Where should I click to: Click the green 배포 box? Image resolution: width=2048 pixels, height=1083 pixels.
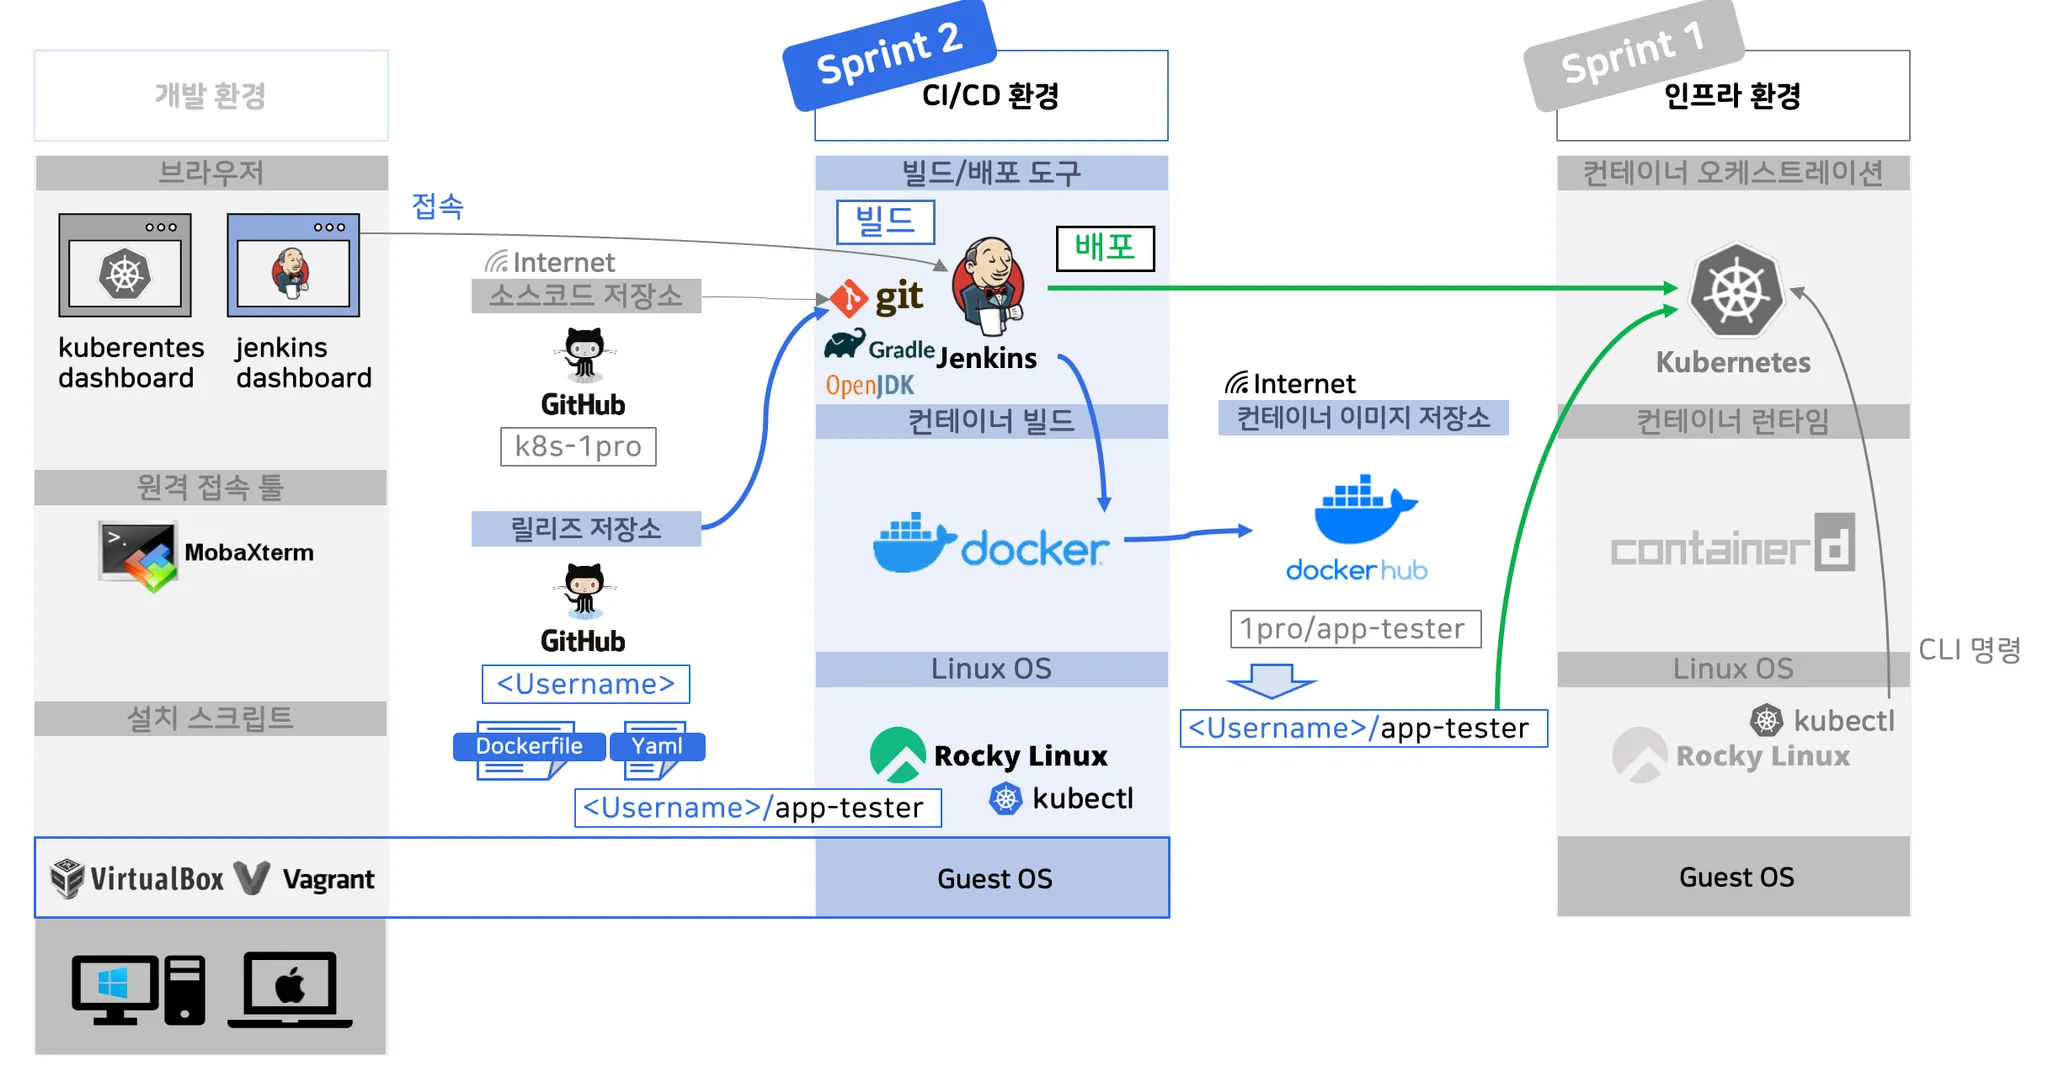click(1105, 248)
